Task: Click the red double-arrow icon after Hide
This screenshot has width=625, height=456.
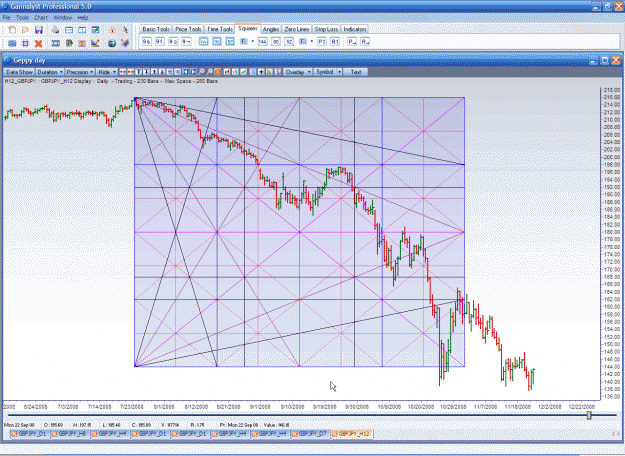Action: coord(123,72)
